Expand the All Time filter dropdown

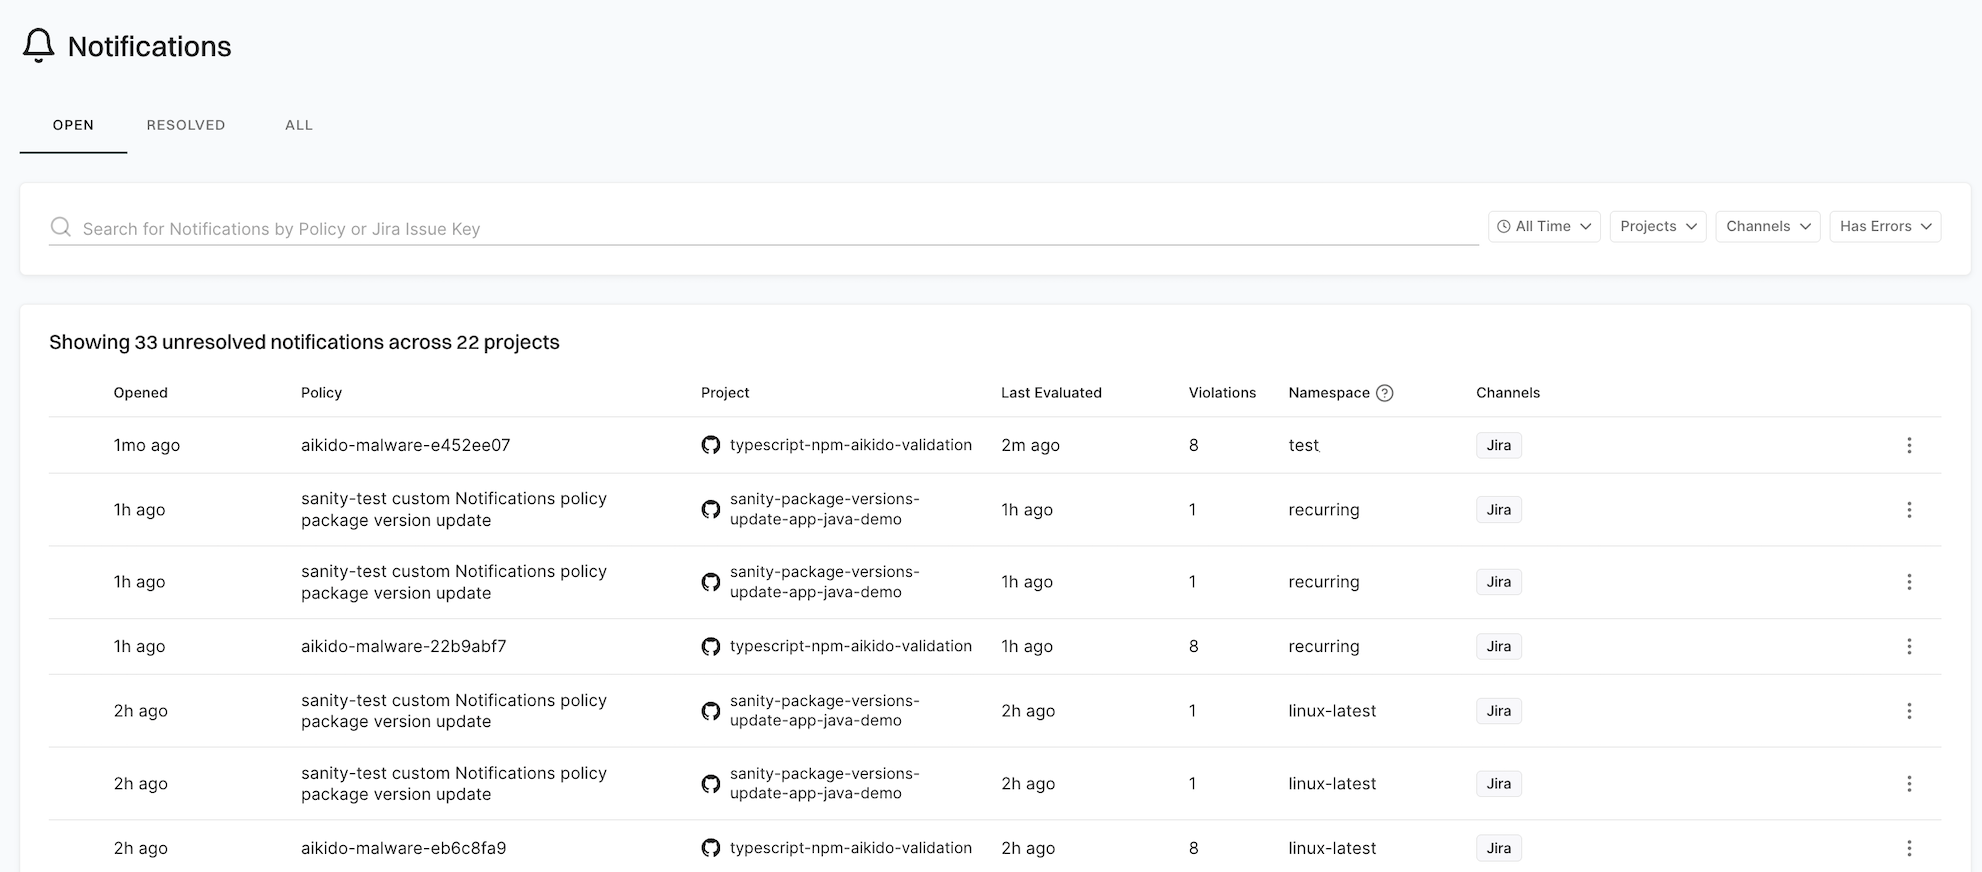click(x=1543, y=226)
